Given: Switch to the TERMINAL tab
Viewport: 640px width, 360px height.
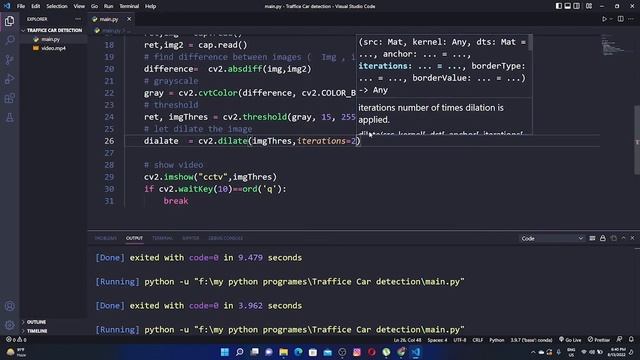Looking at the screenshot, I should [162, 238].
